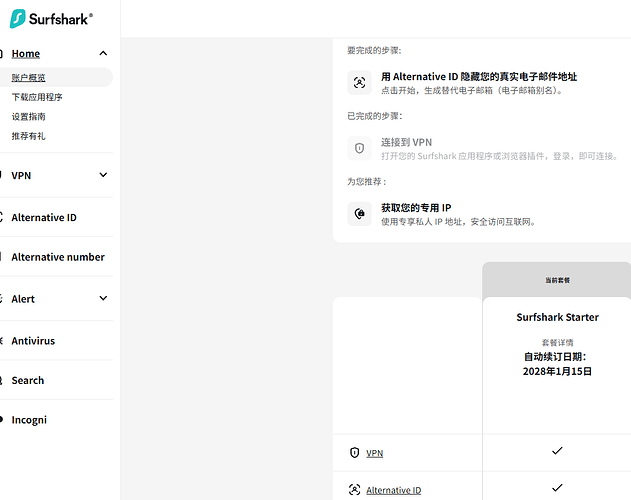Click Alternative ID icon in plan table

pyautogui.click(x=354, y=490)
